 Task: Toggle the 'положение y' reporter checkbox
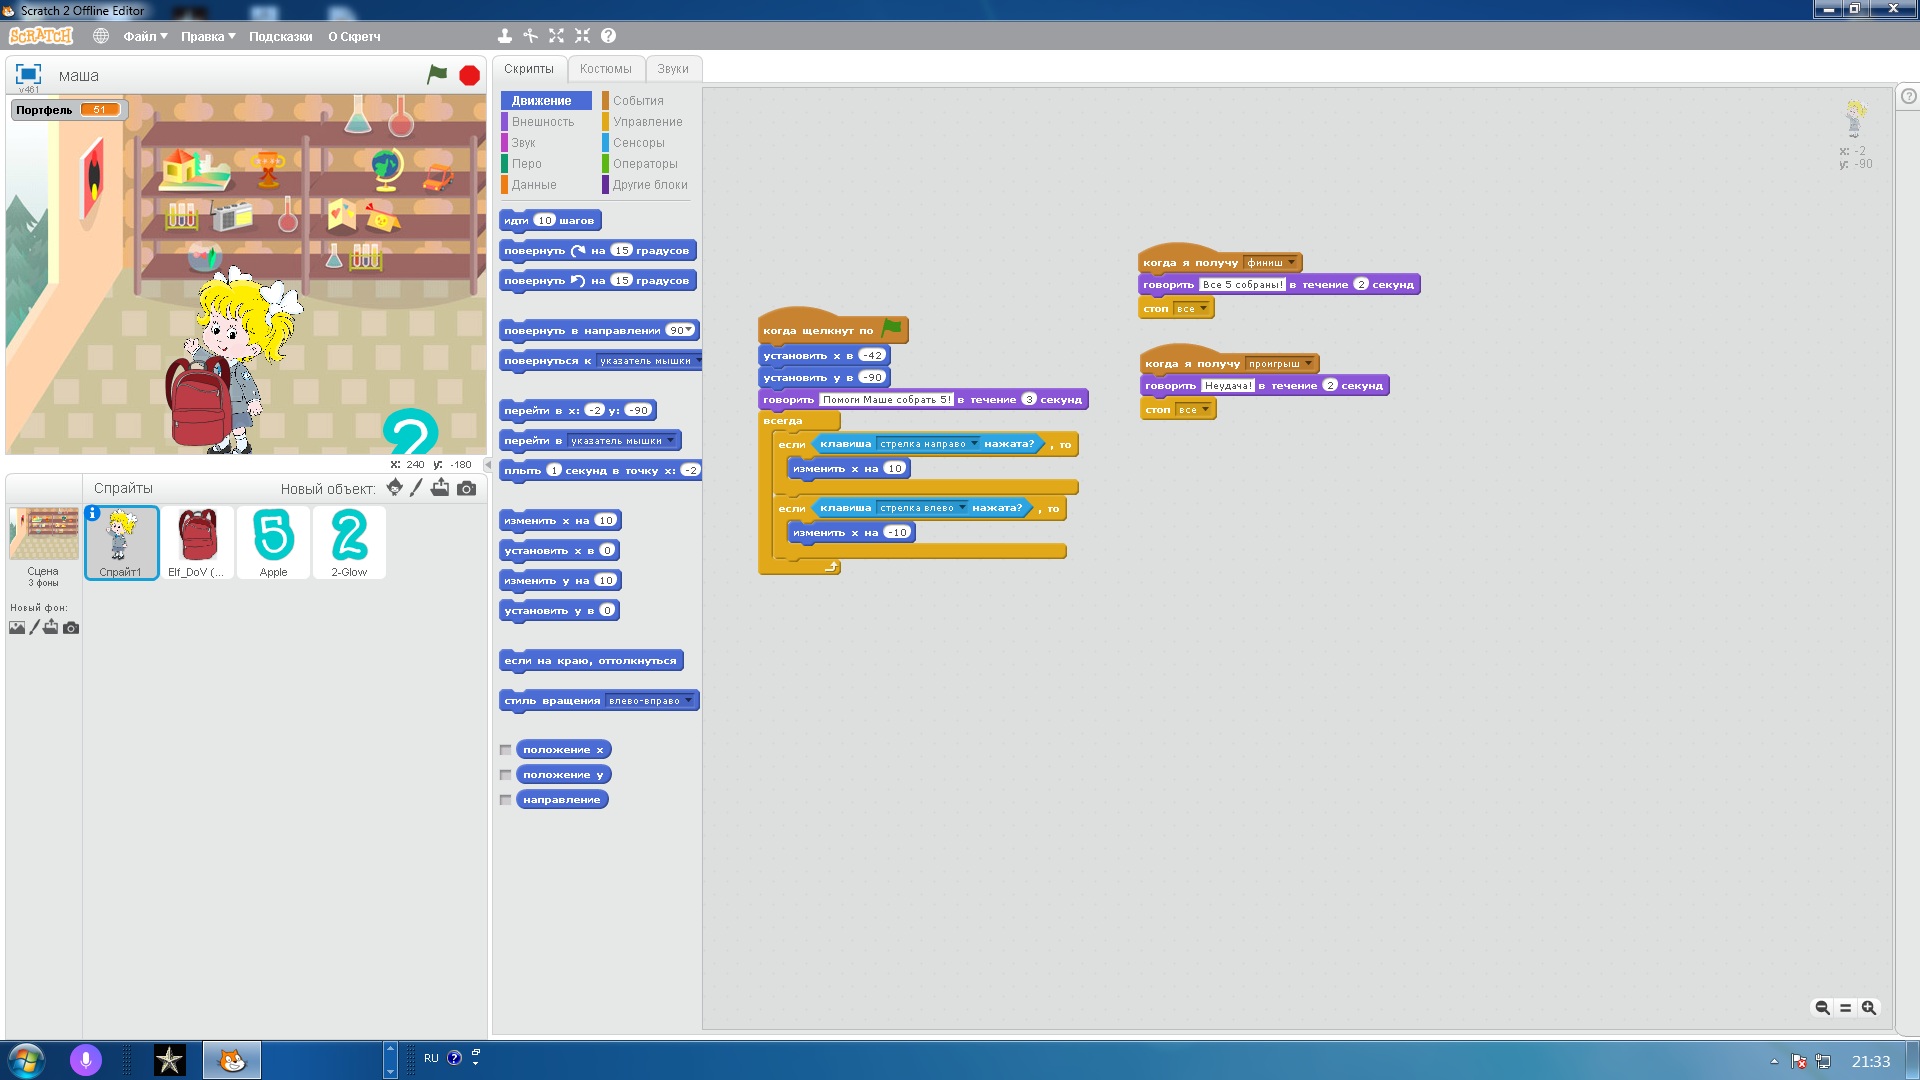point(505,775)
